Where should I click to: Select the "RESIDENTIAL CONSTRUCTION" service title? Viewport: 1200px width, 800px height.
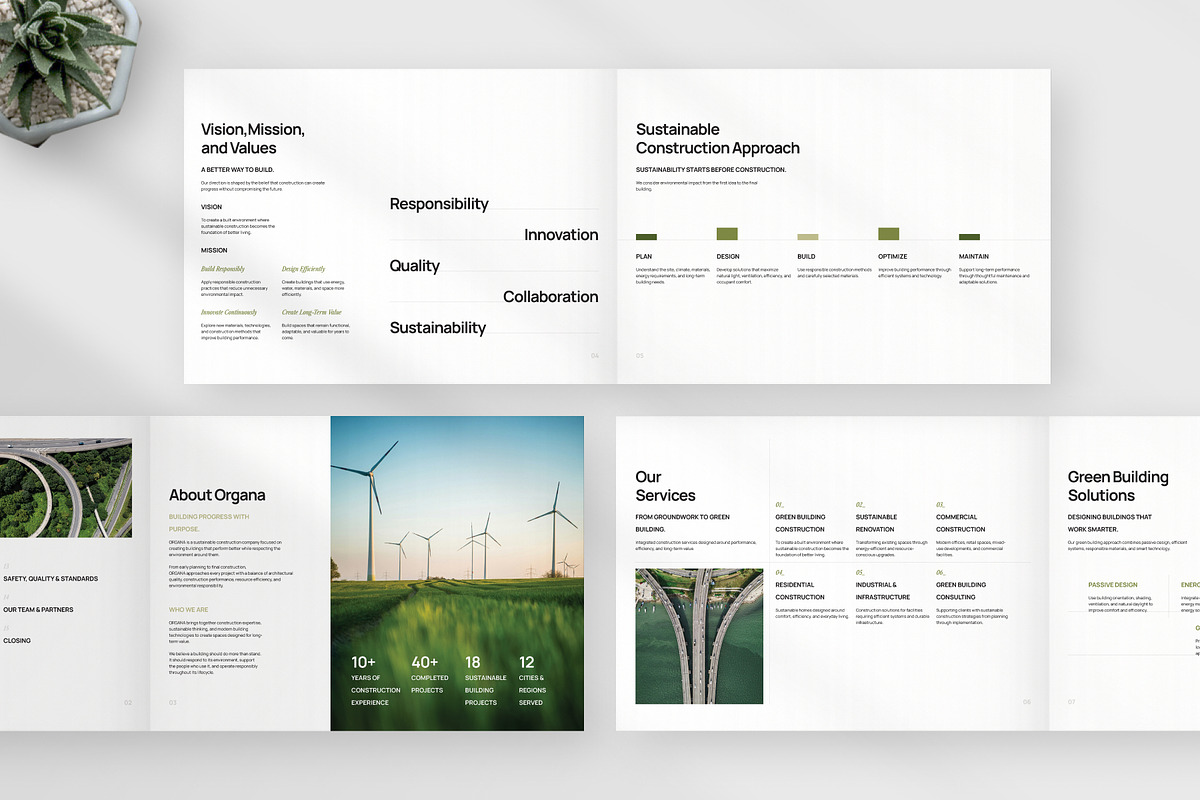tap(800, 591)
